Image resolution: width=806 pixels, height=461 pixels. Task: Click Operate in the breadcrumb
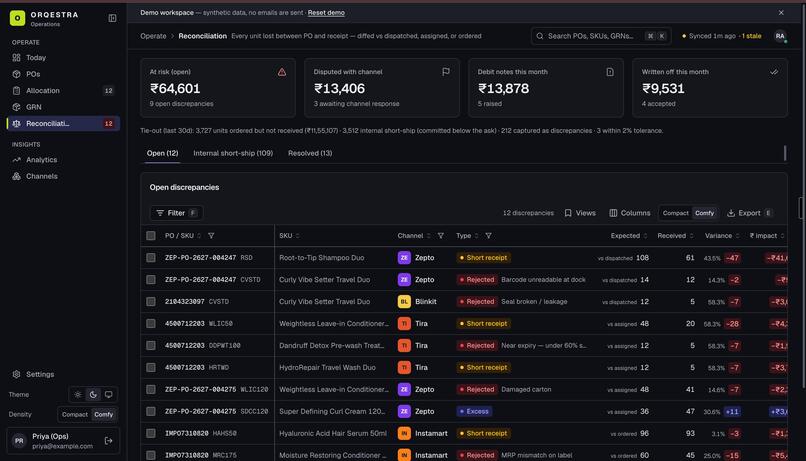click(x=153, y=36)
